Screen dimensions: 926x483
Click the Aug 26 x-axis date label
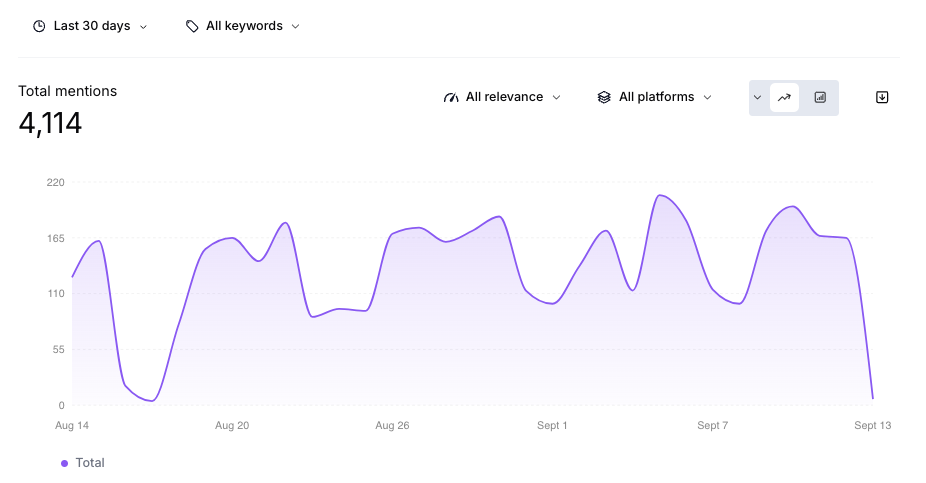point(392,425)
